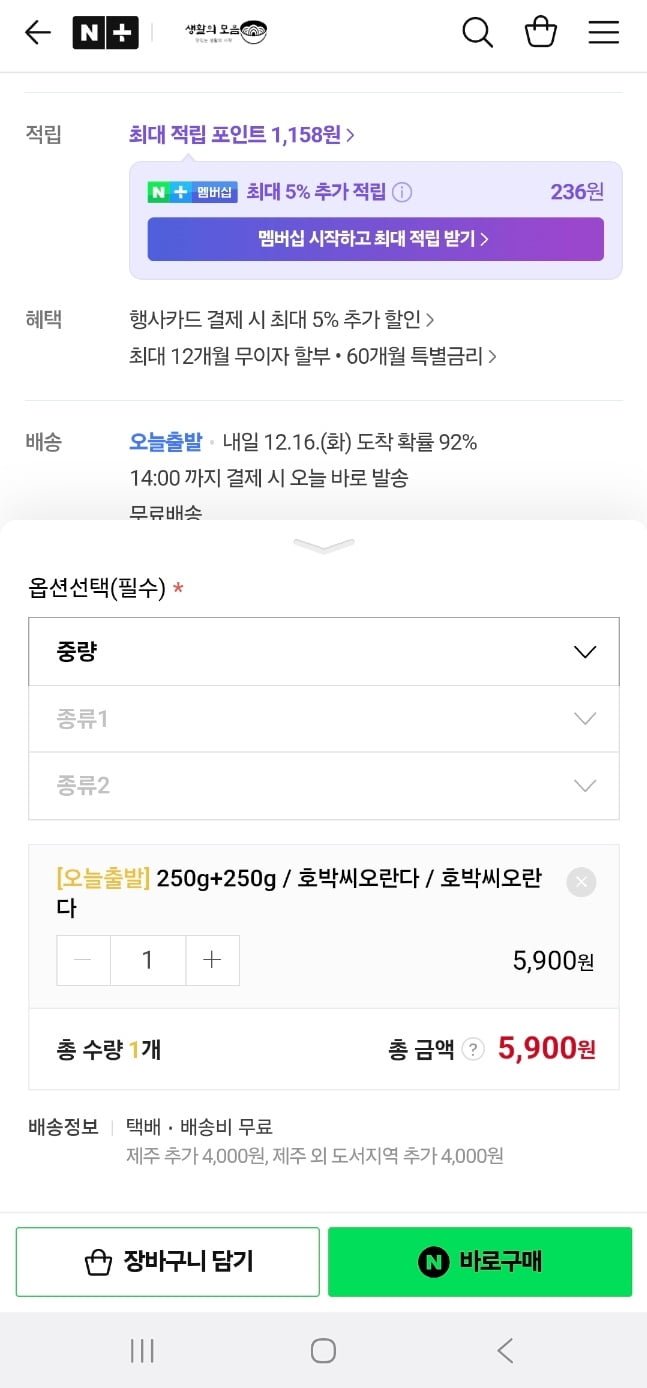The image size is (647, 1388).
Task: Open the 종류1 dropdown
Action: click(324, 719)
